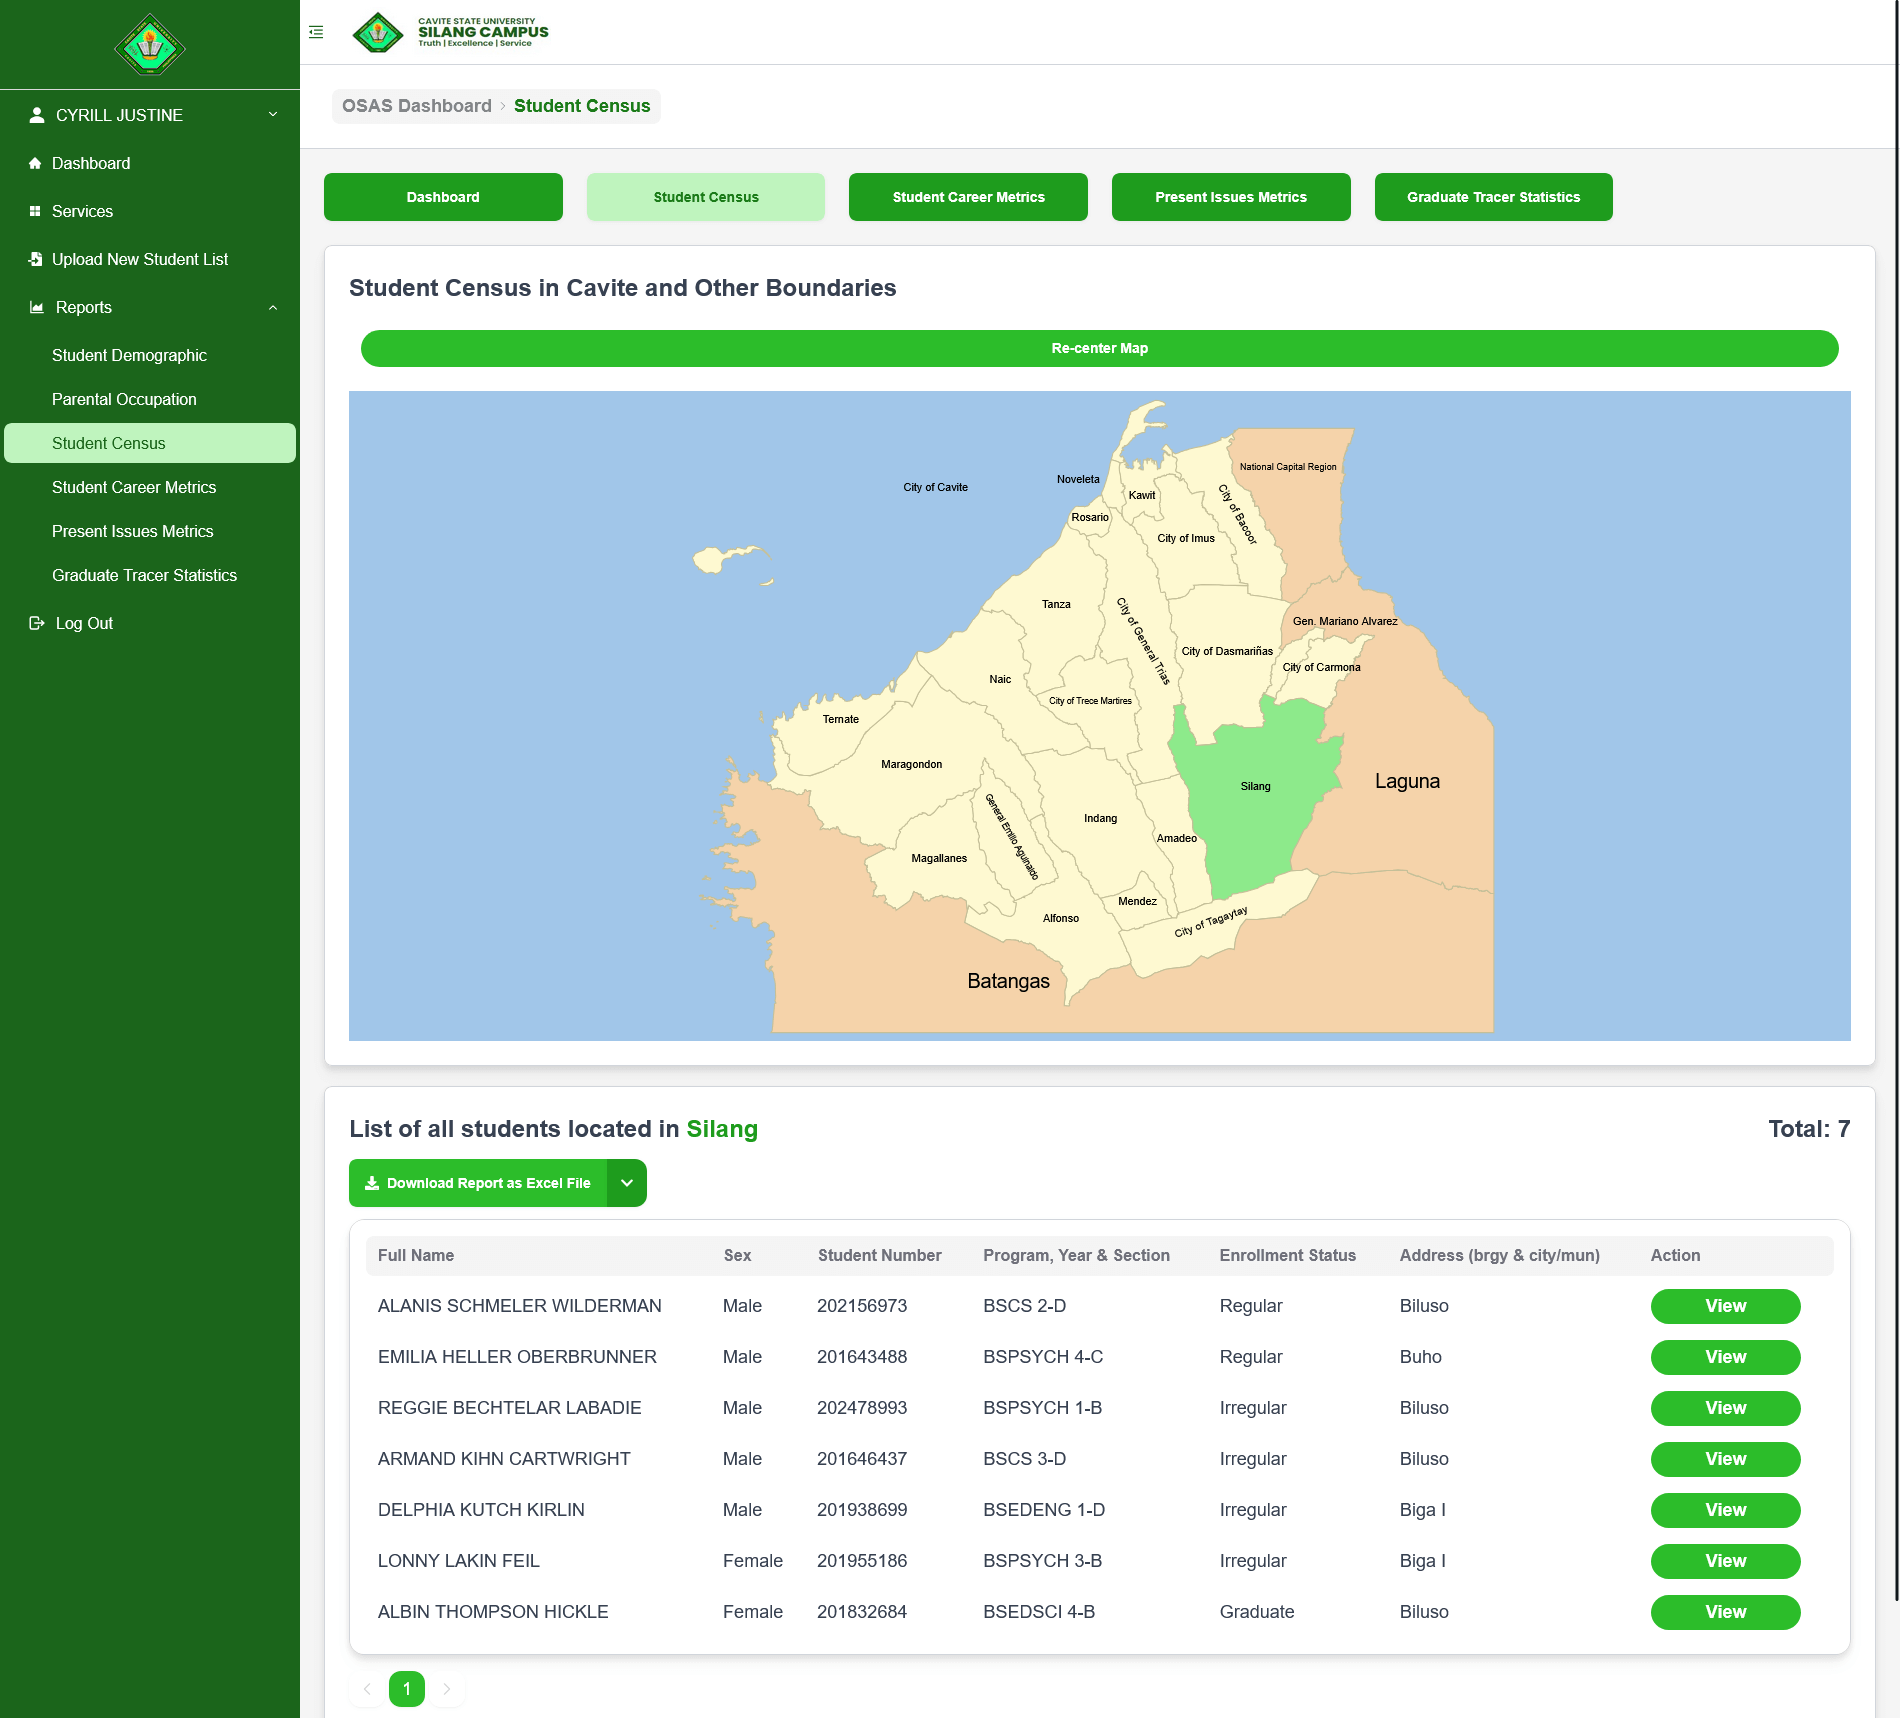Expand the CYRILL JUSTINE user menu chevron
1900x1718 pixels.
pyautogui.click(x=273, y=115)
